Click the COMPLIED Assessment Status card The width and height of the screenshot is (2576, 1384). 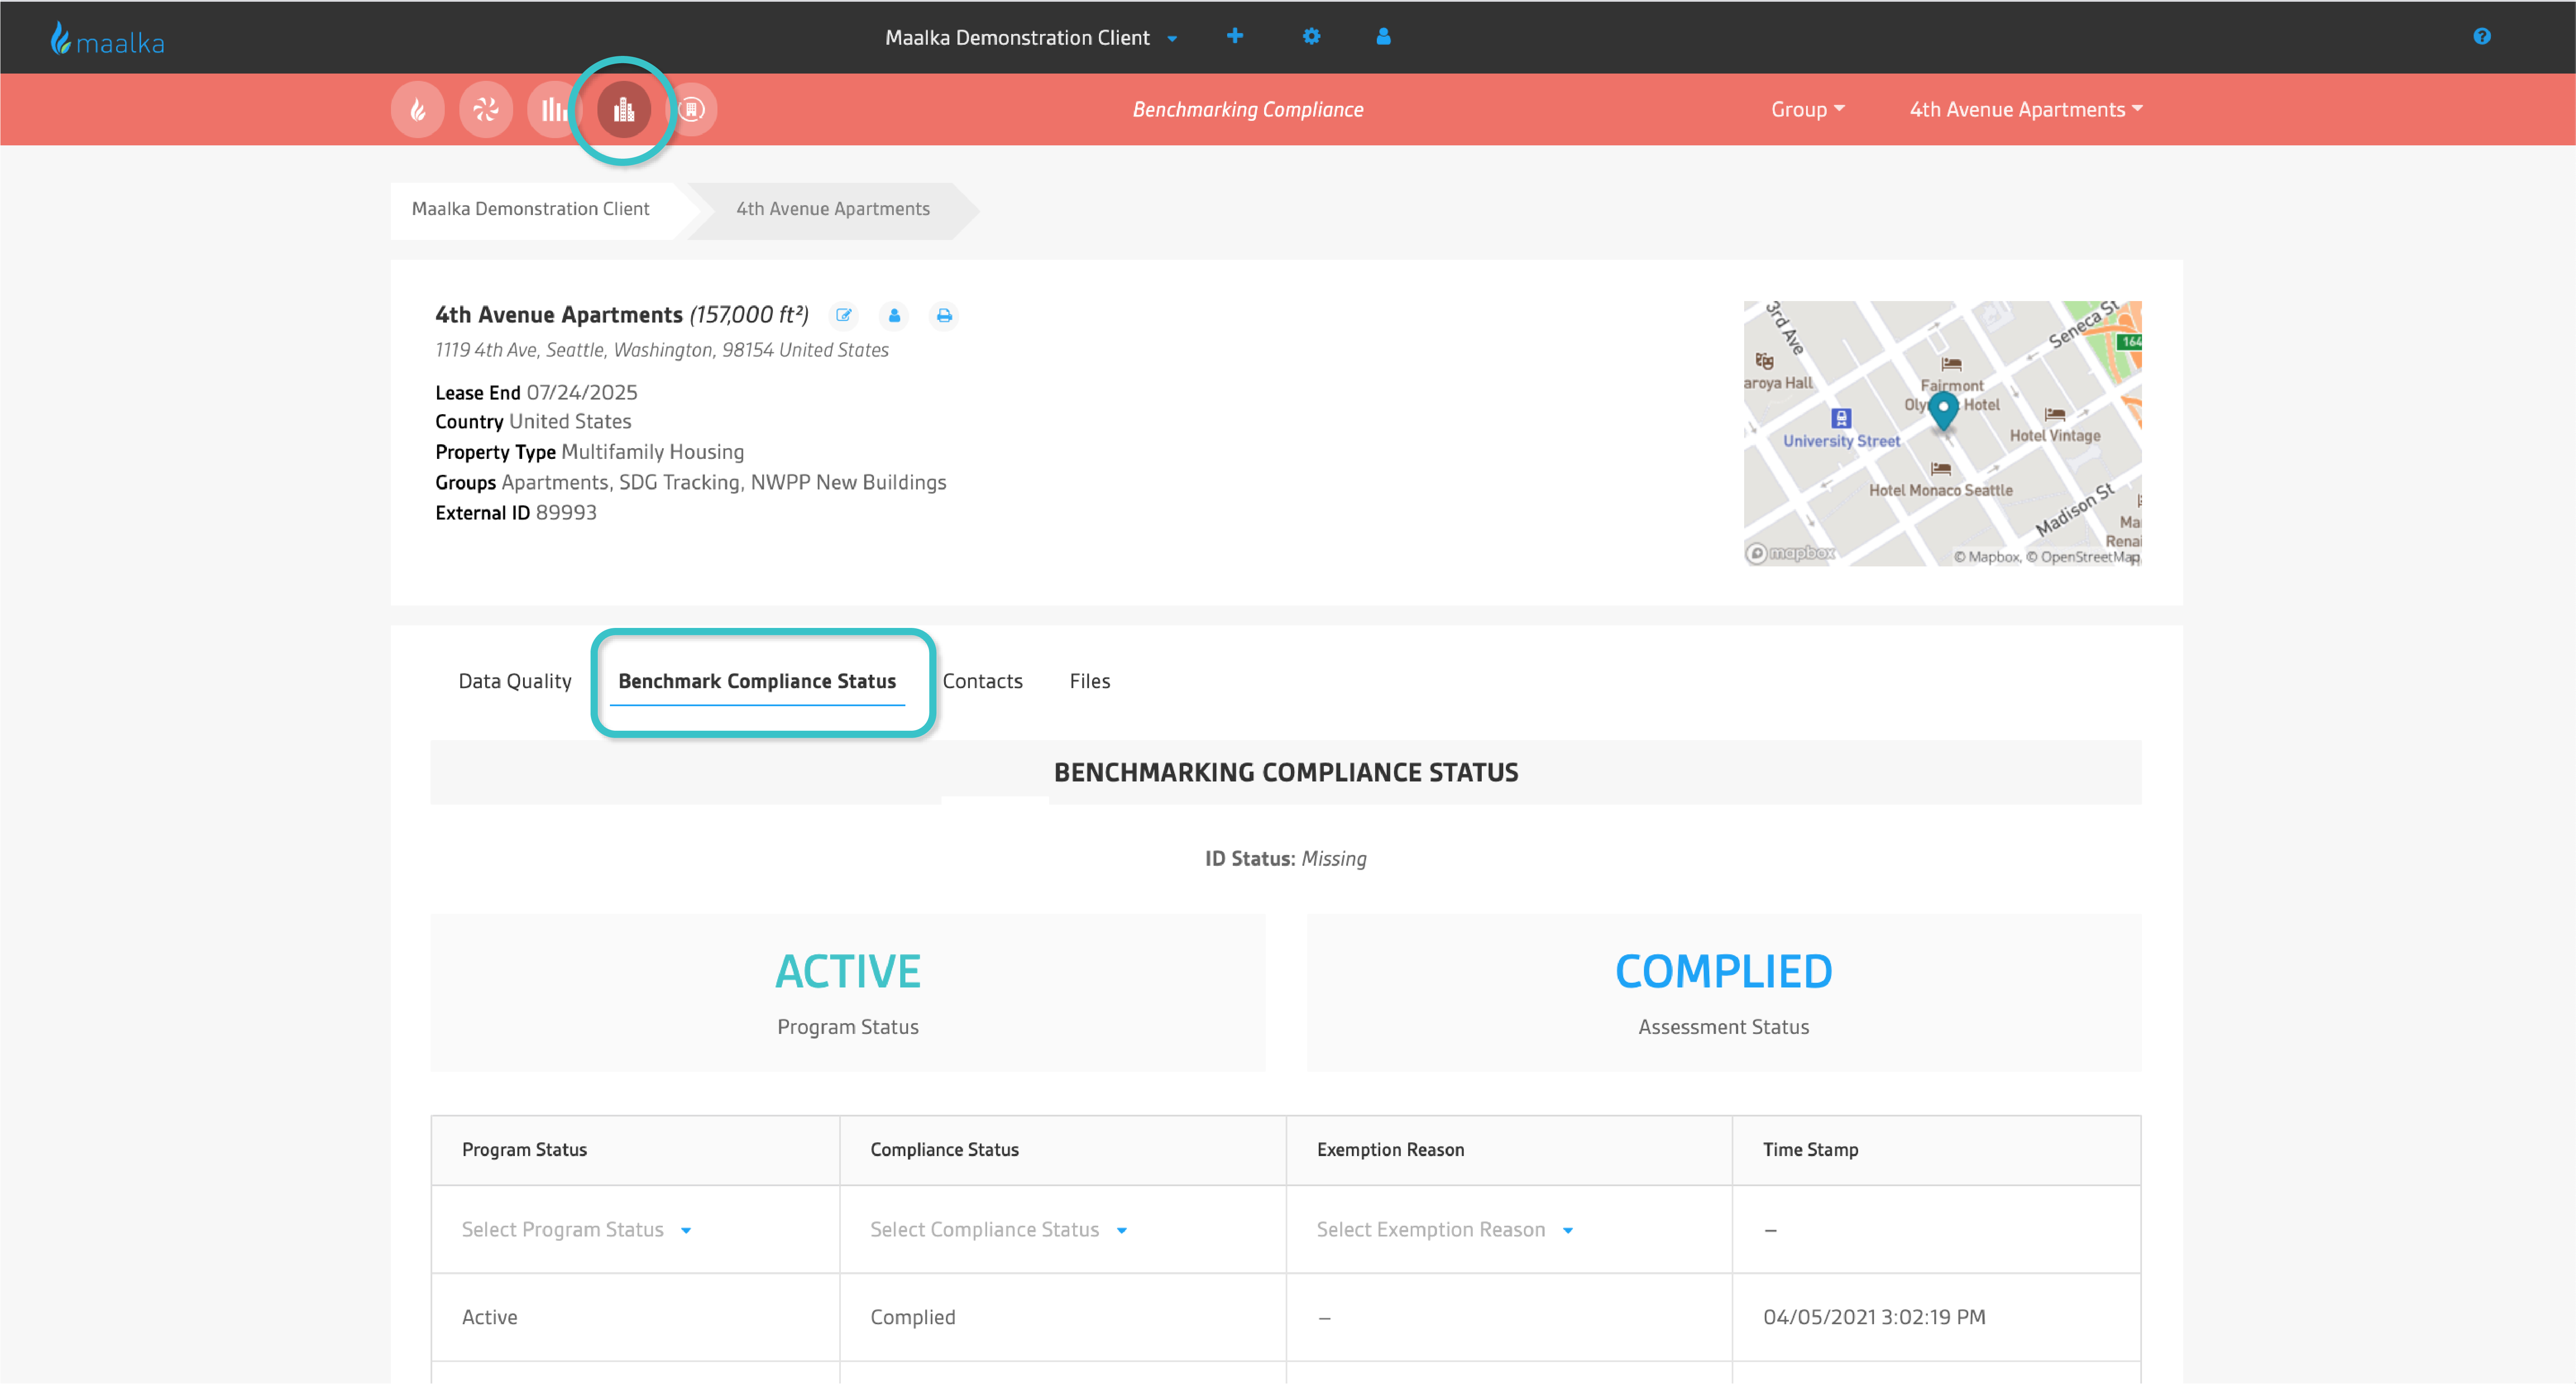[1723, 992]
